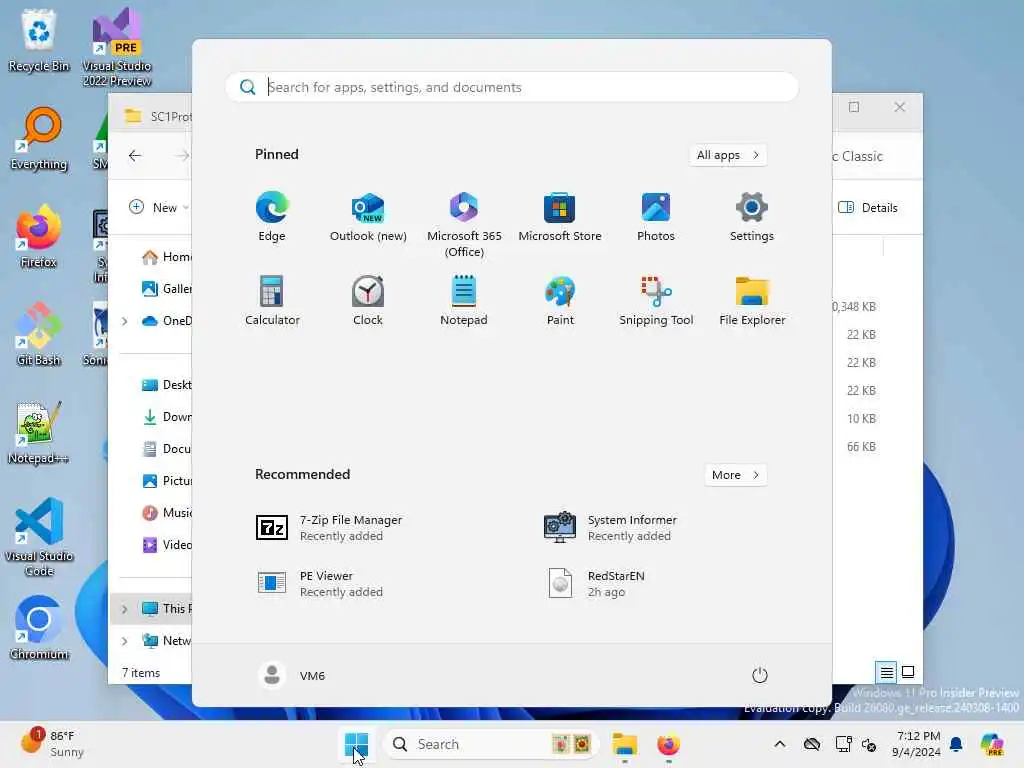Open the Clock app
Screen dimensions: 1024x768
368,301
